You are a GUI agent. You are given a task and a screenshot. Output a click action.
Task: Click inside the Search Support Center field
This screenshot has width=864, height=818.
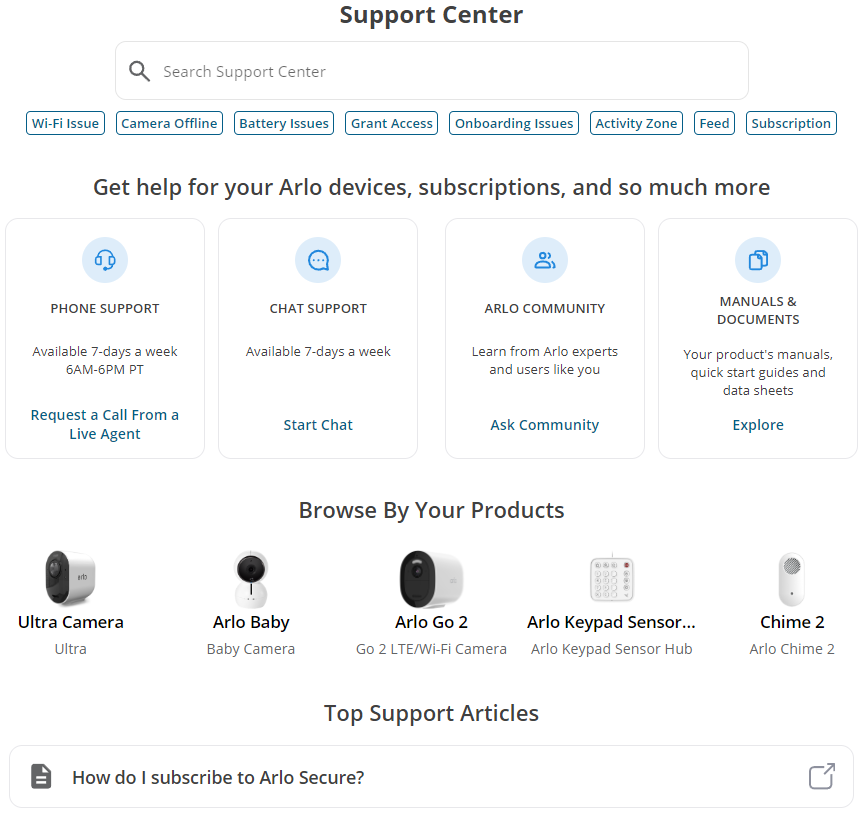click(x=432, y=70)
